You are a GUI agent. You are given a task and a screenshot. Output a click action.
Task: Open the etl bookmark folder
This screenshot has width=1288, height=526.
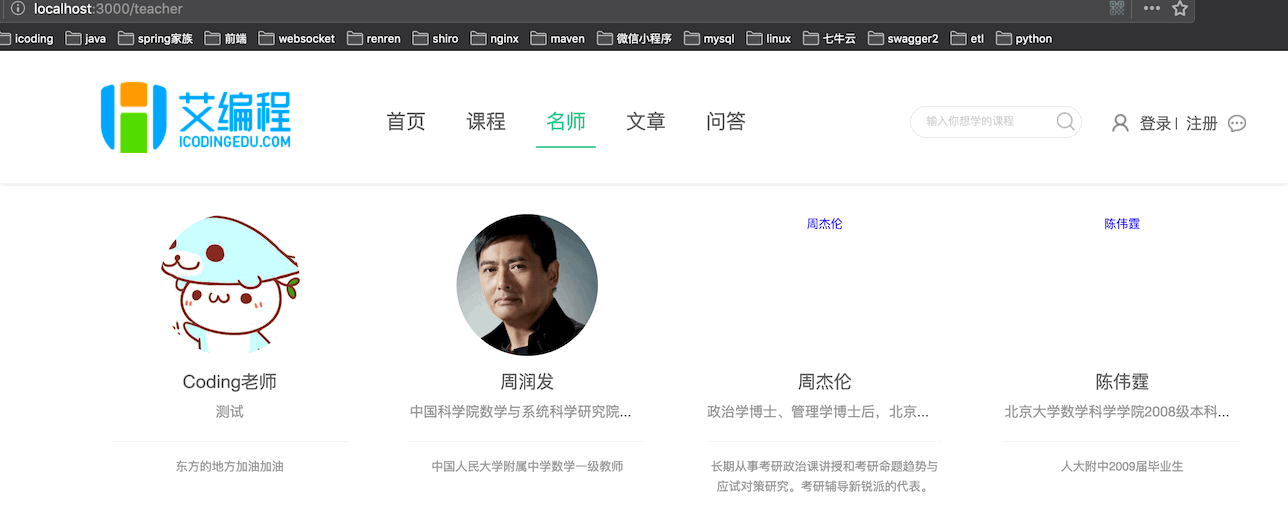coord(967,39)
